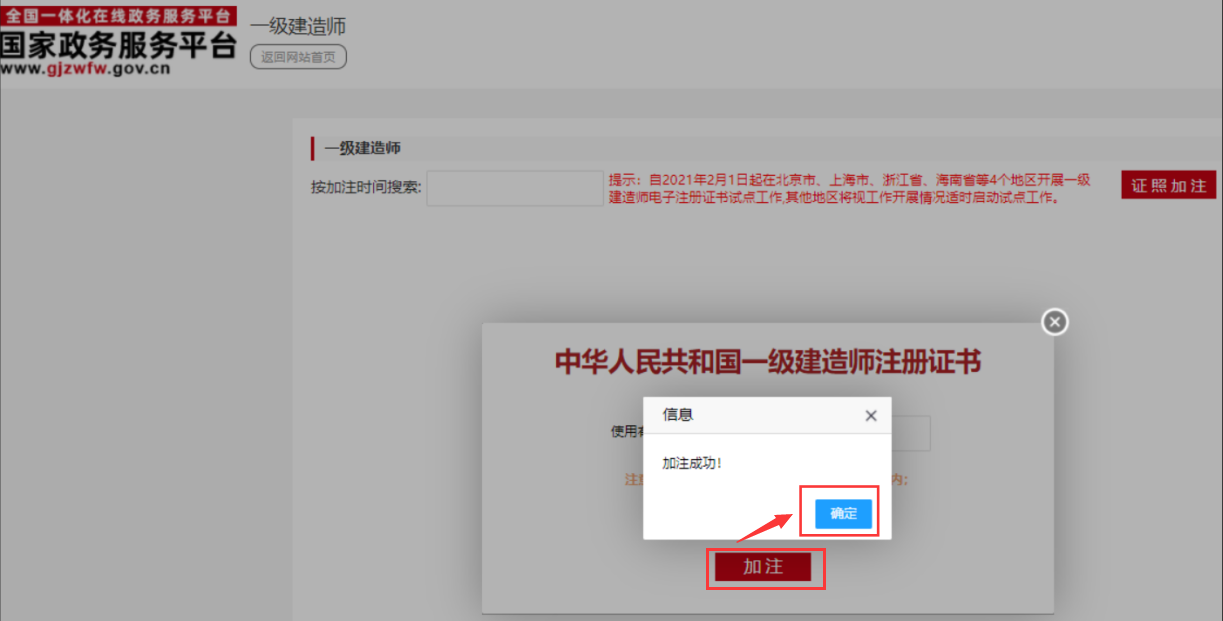Click the blue 确定 button
1223x621 pixels.
click(x=843, y=513)
